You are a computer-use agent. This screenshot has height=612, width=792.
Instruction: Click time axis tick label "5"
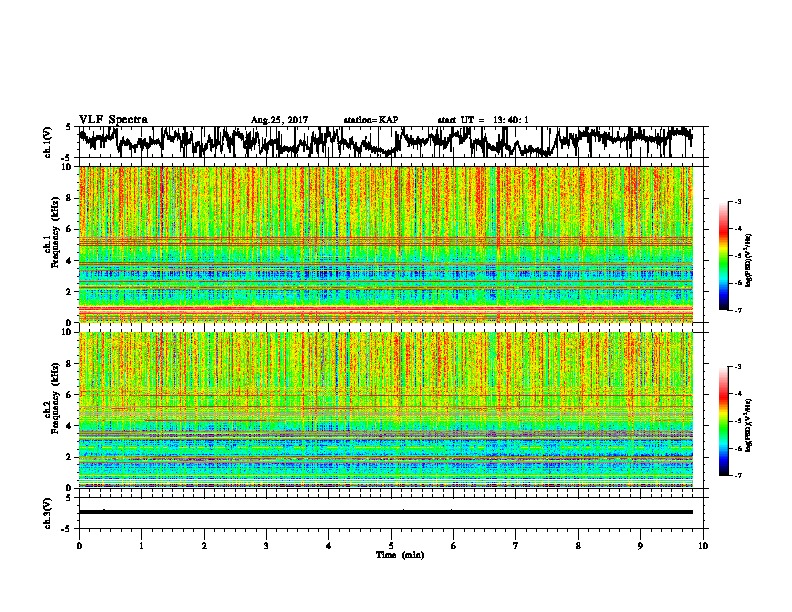391,546
